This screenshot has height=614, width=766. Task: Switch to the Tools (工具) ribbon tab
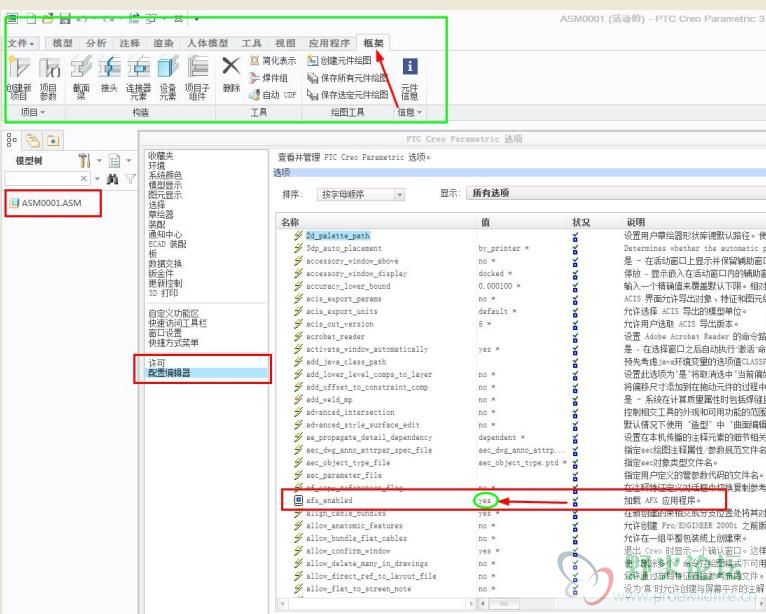tap(252, 43)
